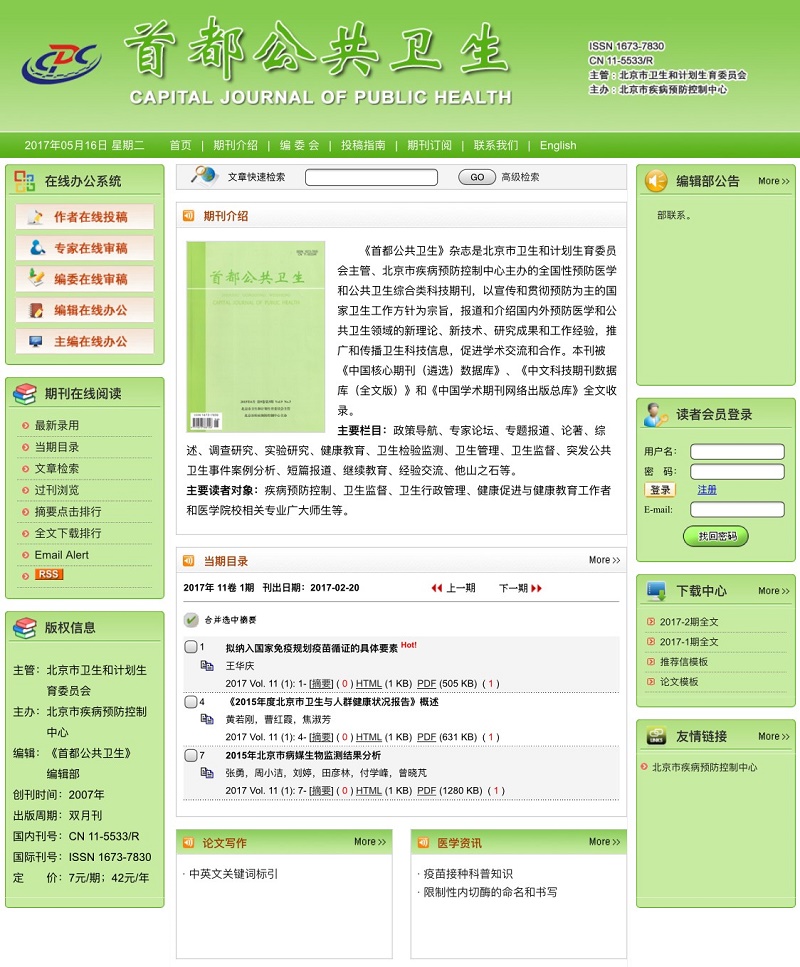
Task: Click the orange RSS feed icon
Action: [x=48, y=575]
